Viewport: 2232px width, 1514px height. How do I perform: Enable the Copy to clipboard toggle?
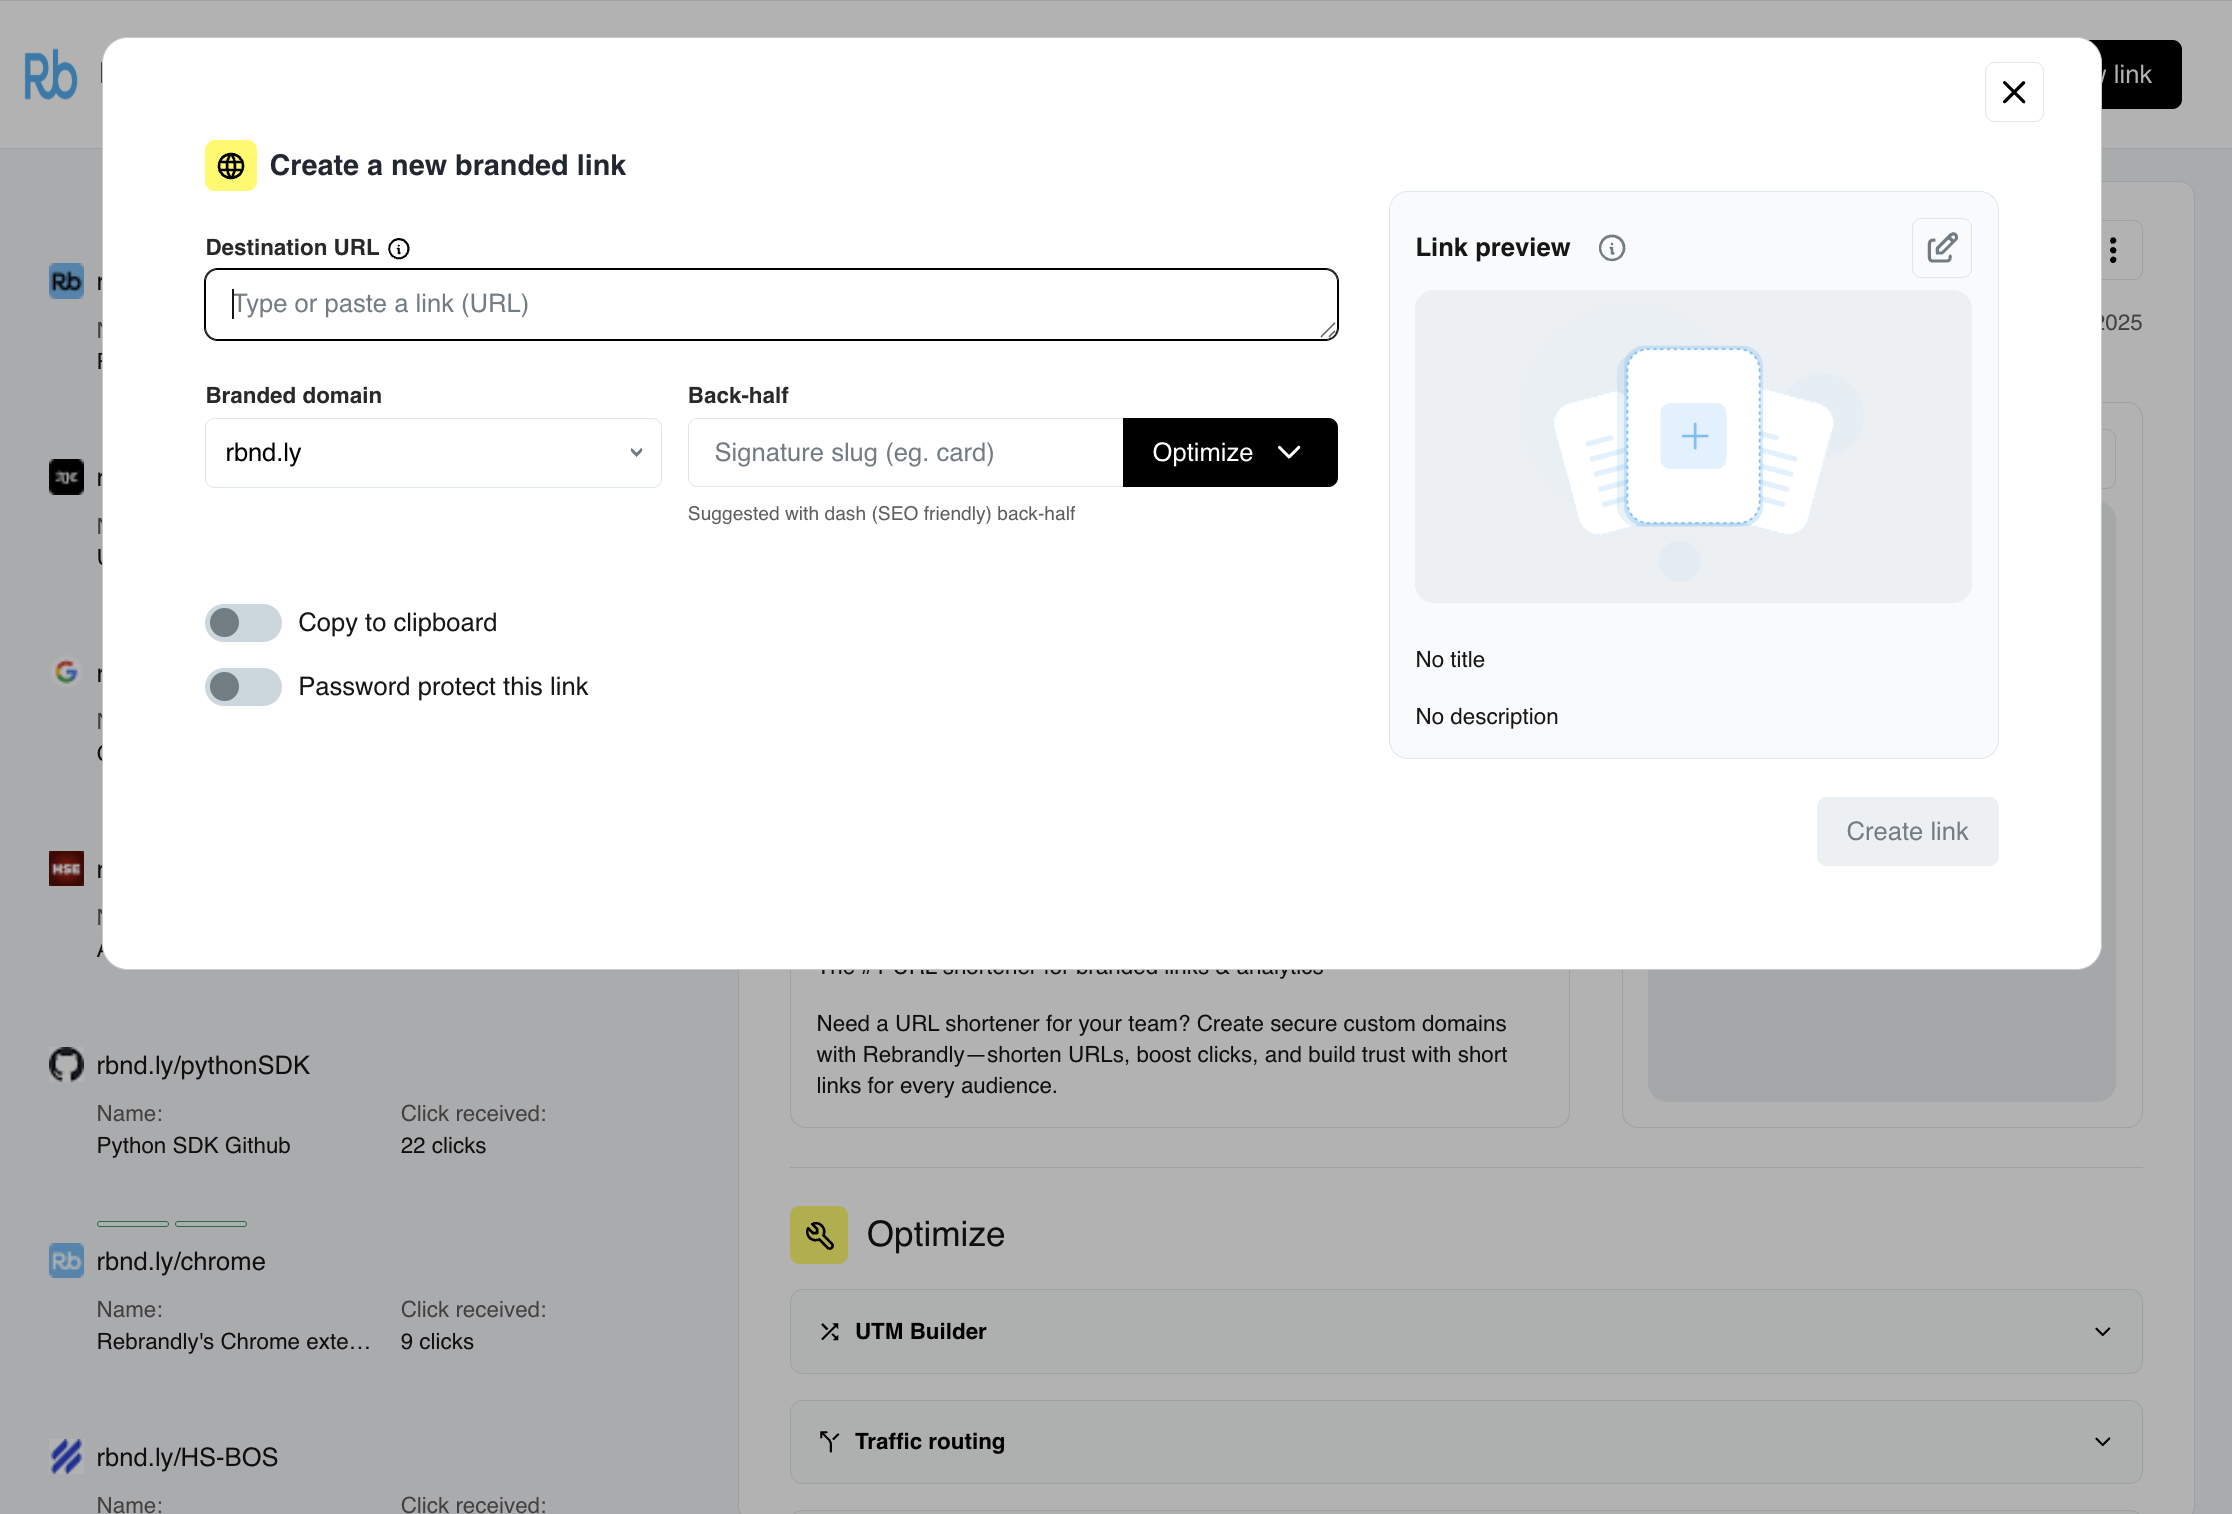[242, 622]
